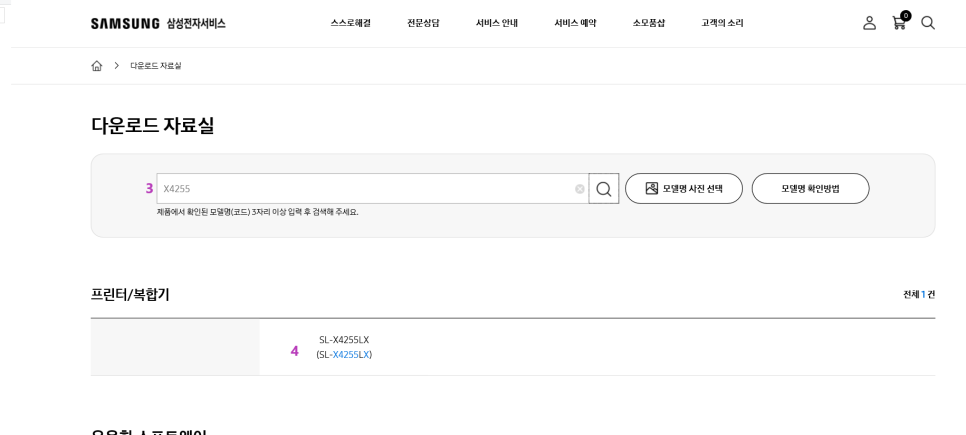Open the 전문상담 menu
The image size is (966, 435).
pyautogui.click(x=423, y=23)
